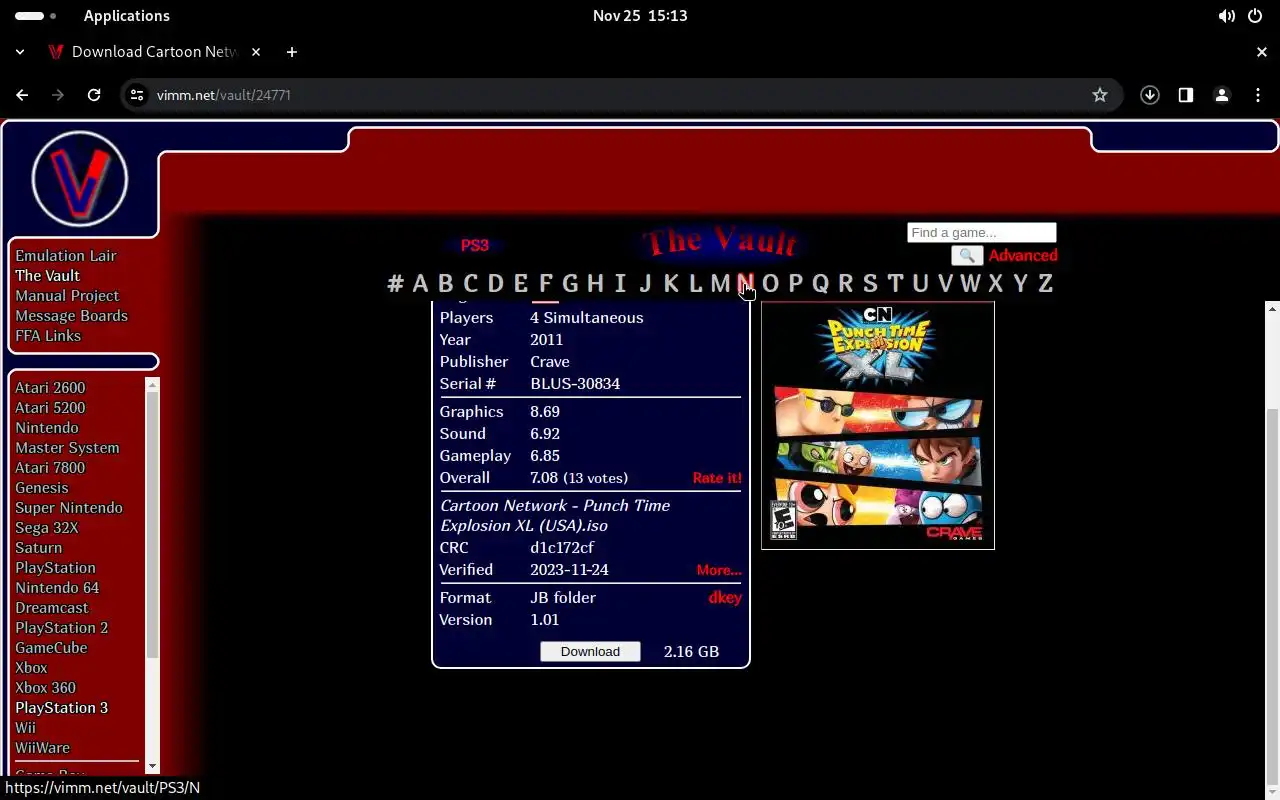
Task: Select PlayStation 3 in the system list
Action: 62,708
